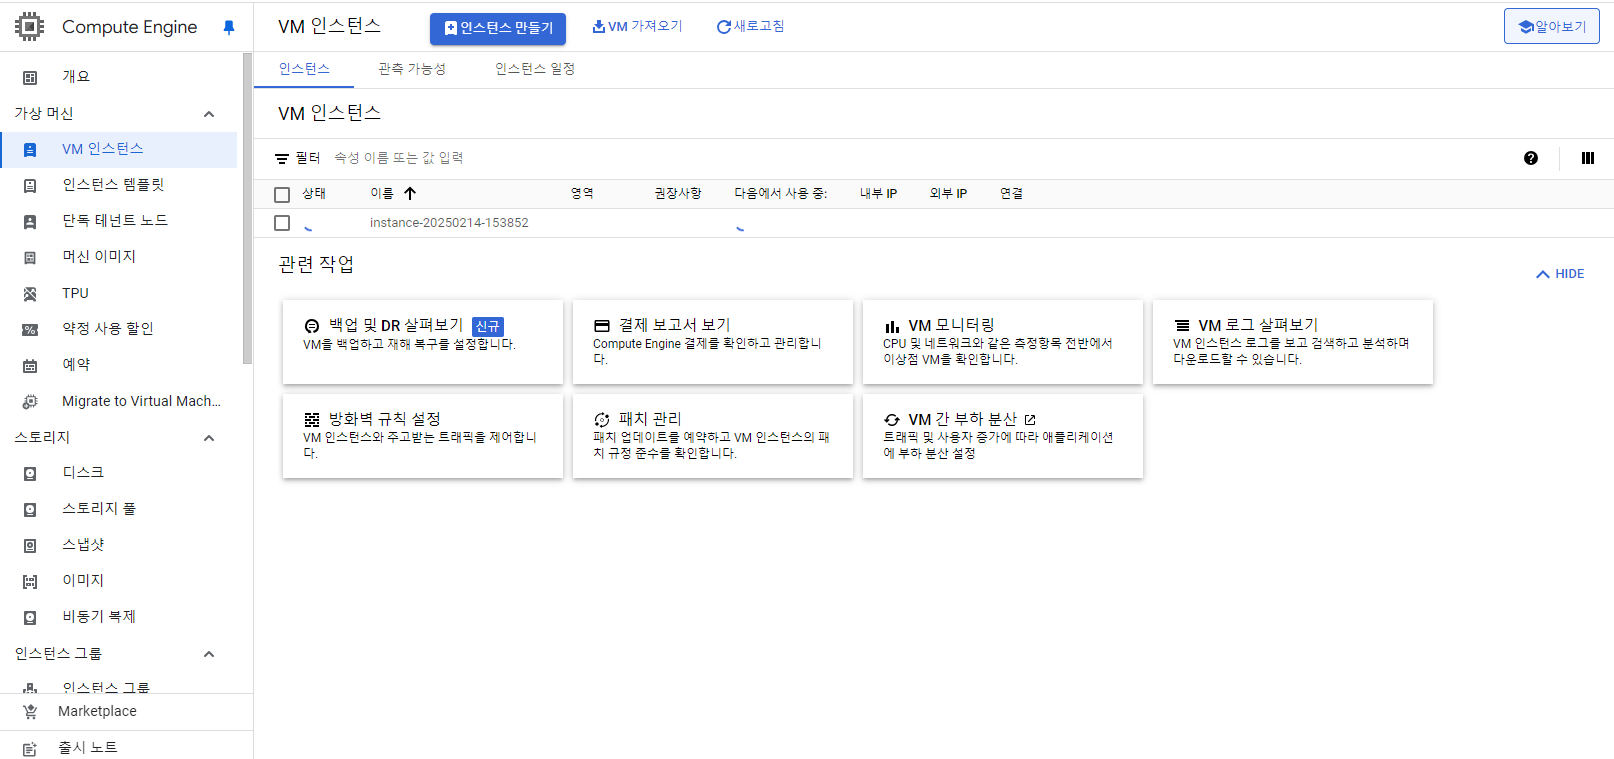This screenshot has width=1614, height=759.
Task: Click the 다음에서 사용 중 column header
Action: coord(781,194)
